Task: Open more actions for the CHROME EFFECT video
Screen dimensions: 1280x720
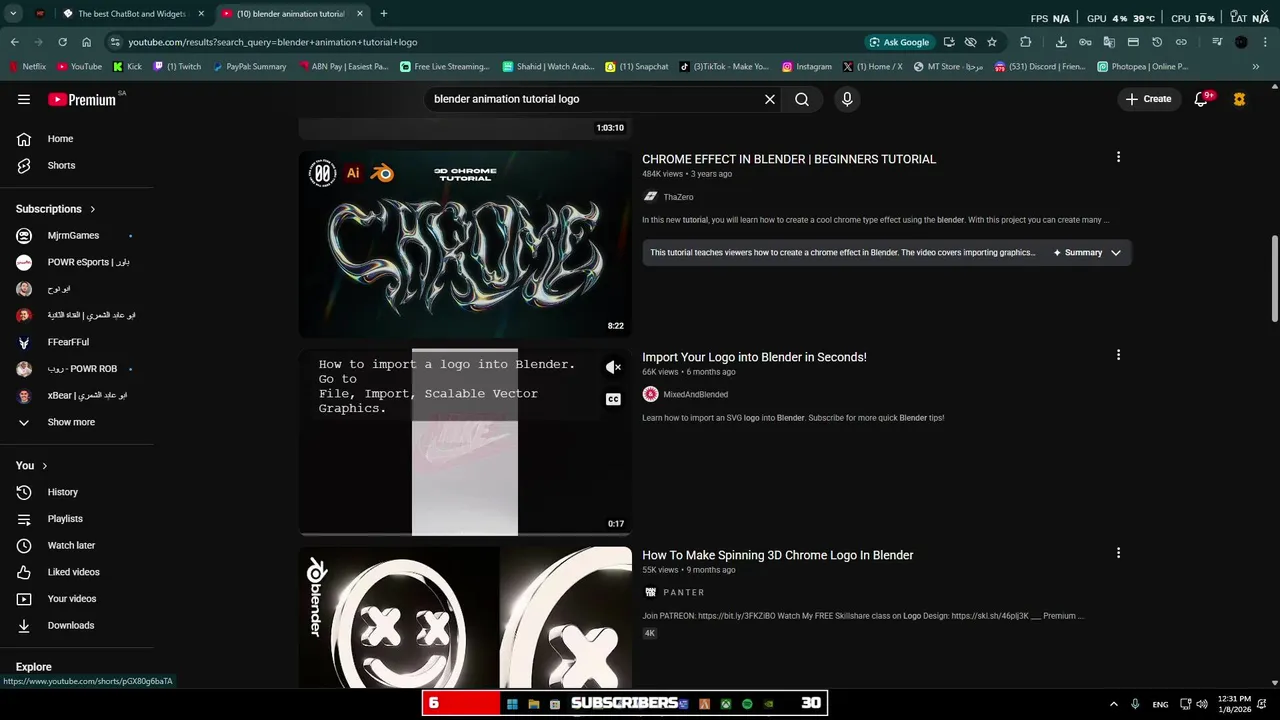Action: 1118,157
